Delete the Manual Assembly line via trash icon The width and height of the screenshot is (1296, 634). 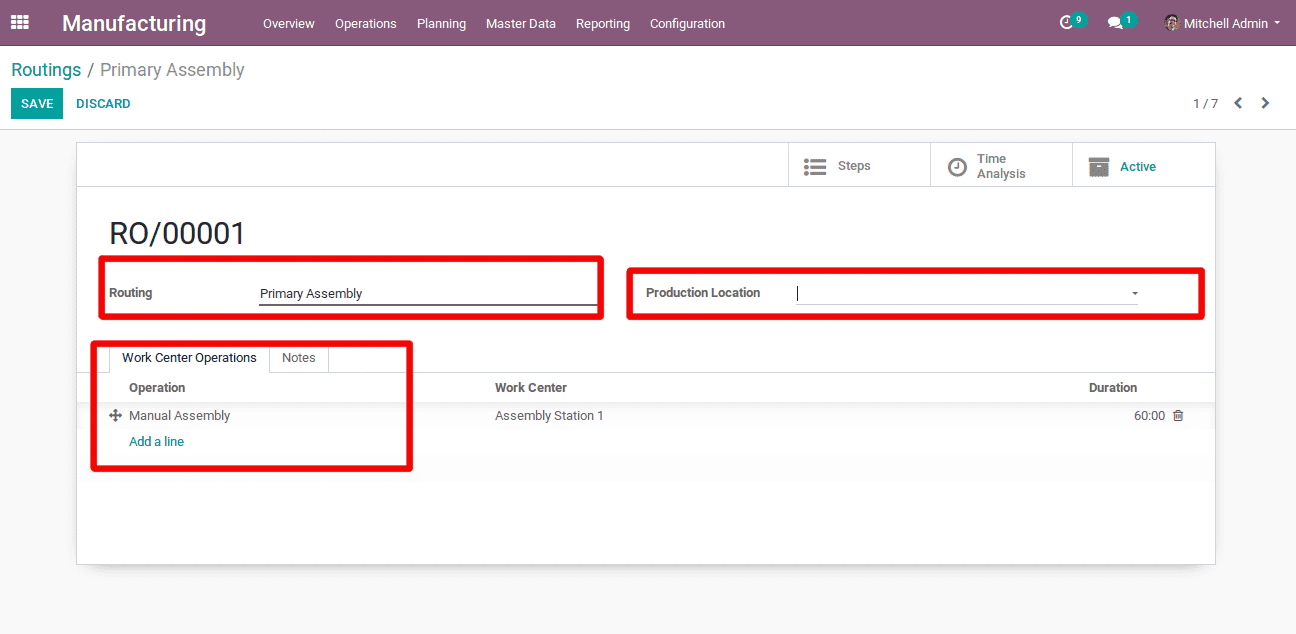tap(1178, 416)
